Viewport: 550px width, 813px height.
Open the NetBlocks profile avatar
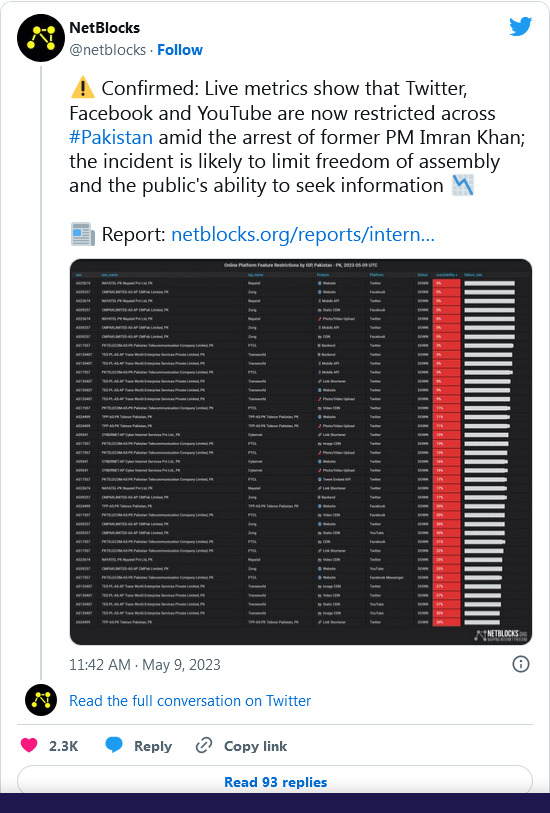[x=40, y=38]
